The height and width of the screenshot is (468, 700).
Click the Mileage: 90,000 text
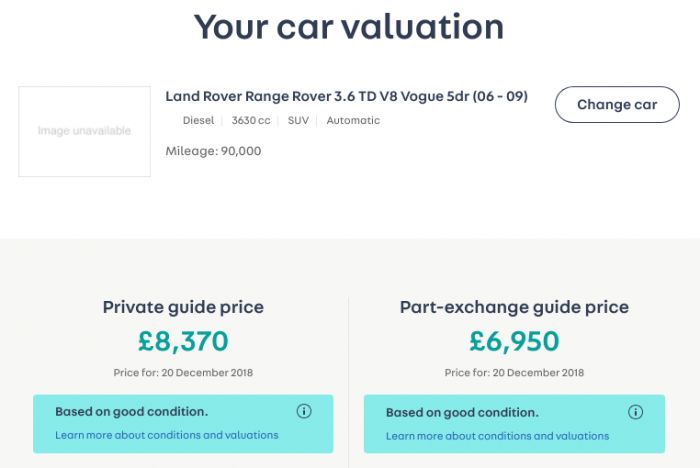pos(213,151)
